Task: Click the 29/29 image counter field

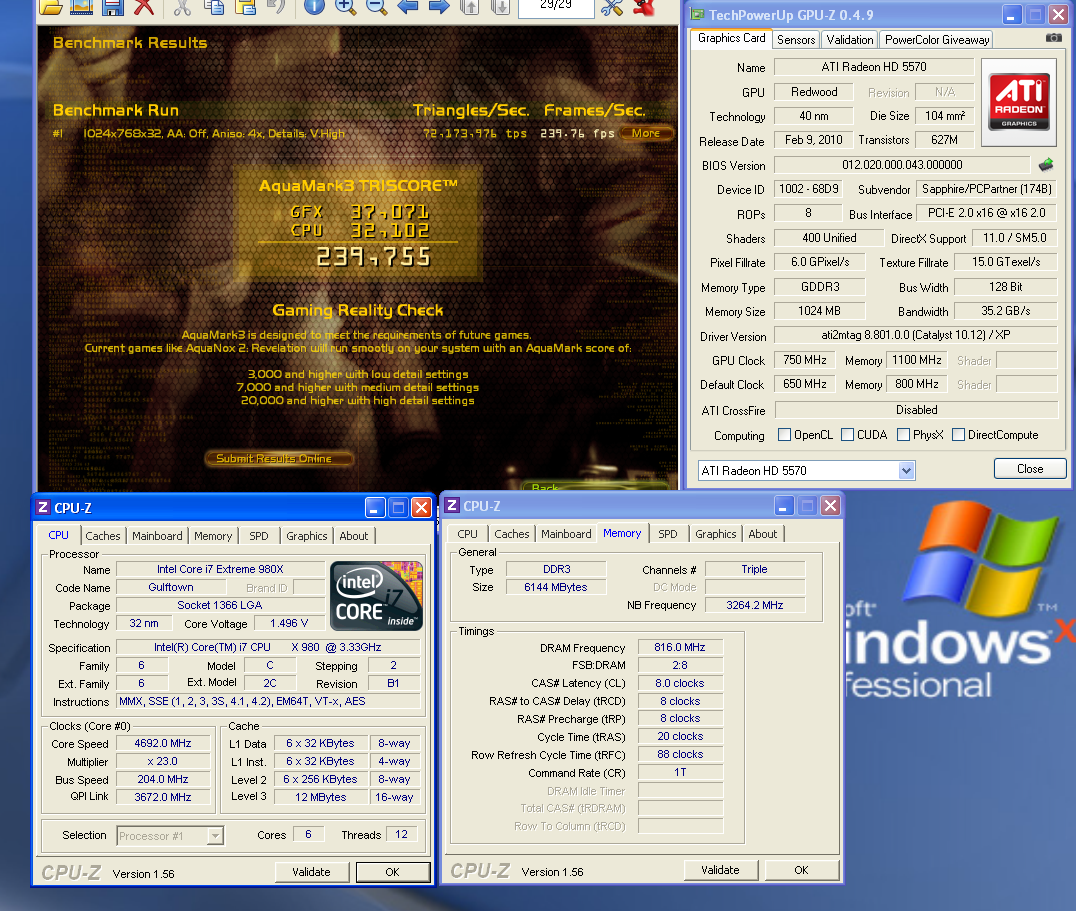Action: [556, 7]
